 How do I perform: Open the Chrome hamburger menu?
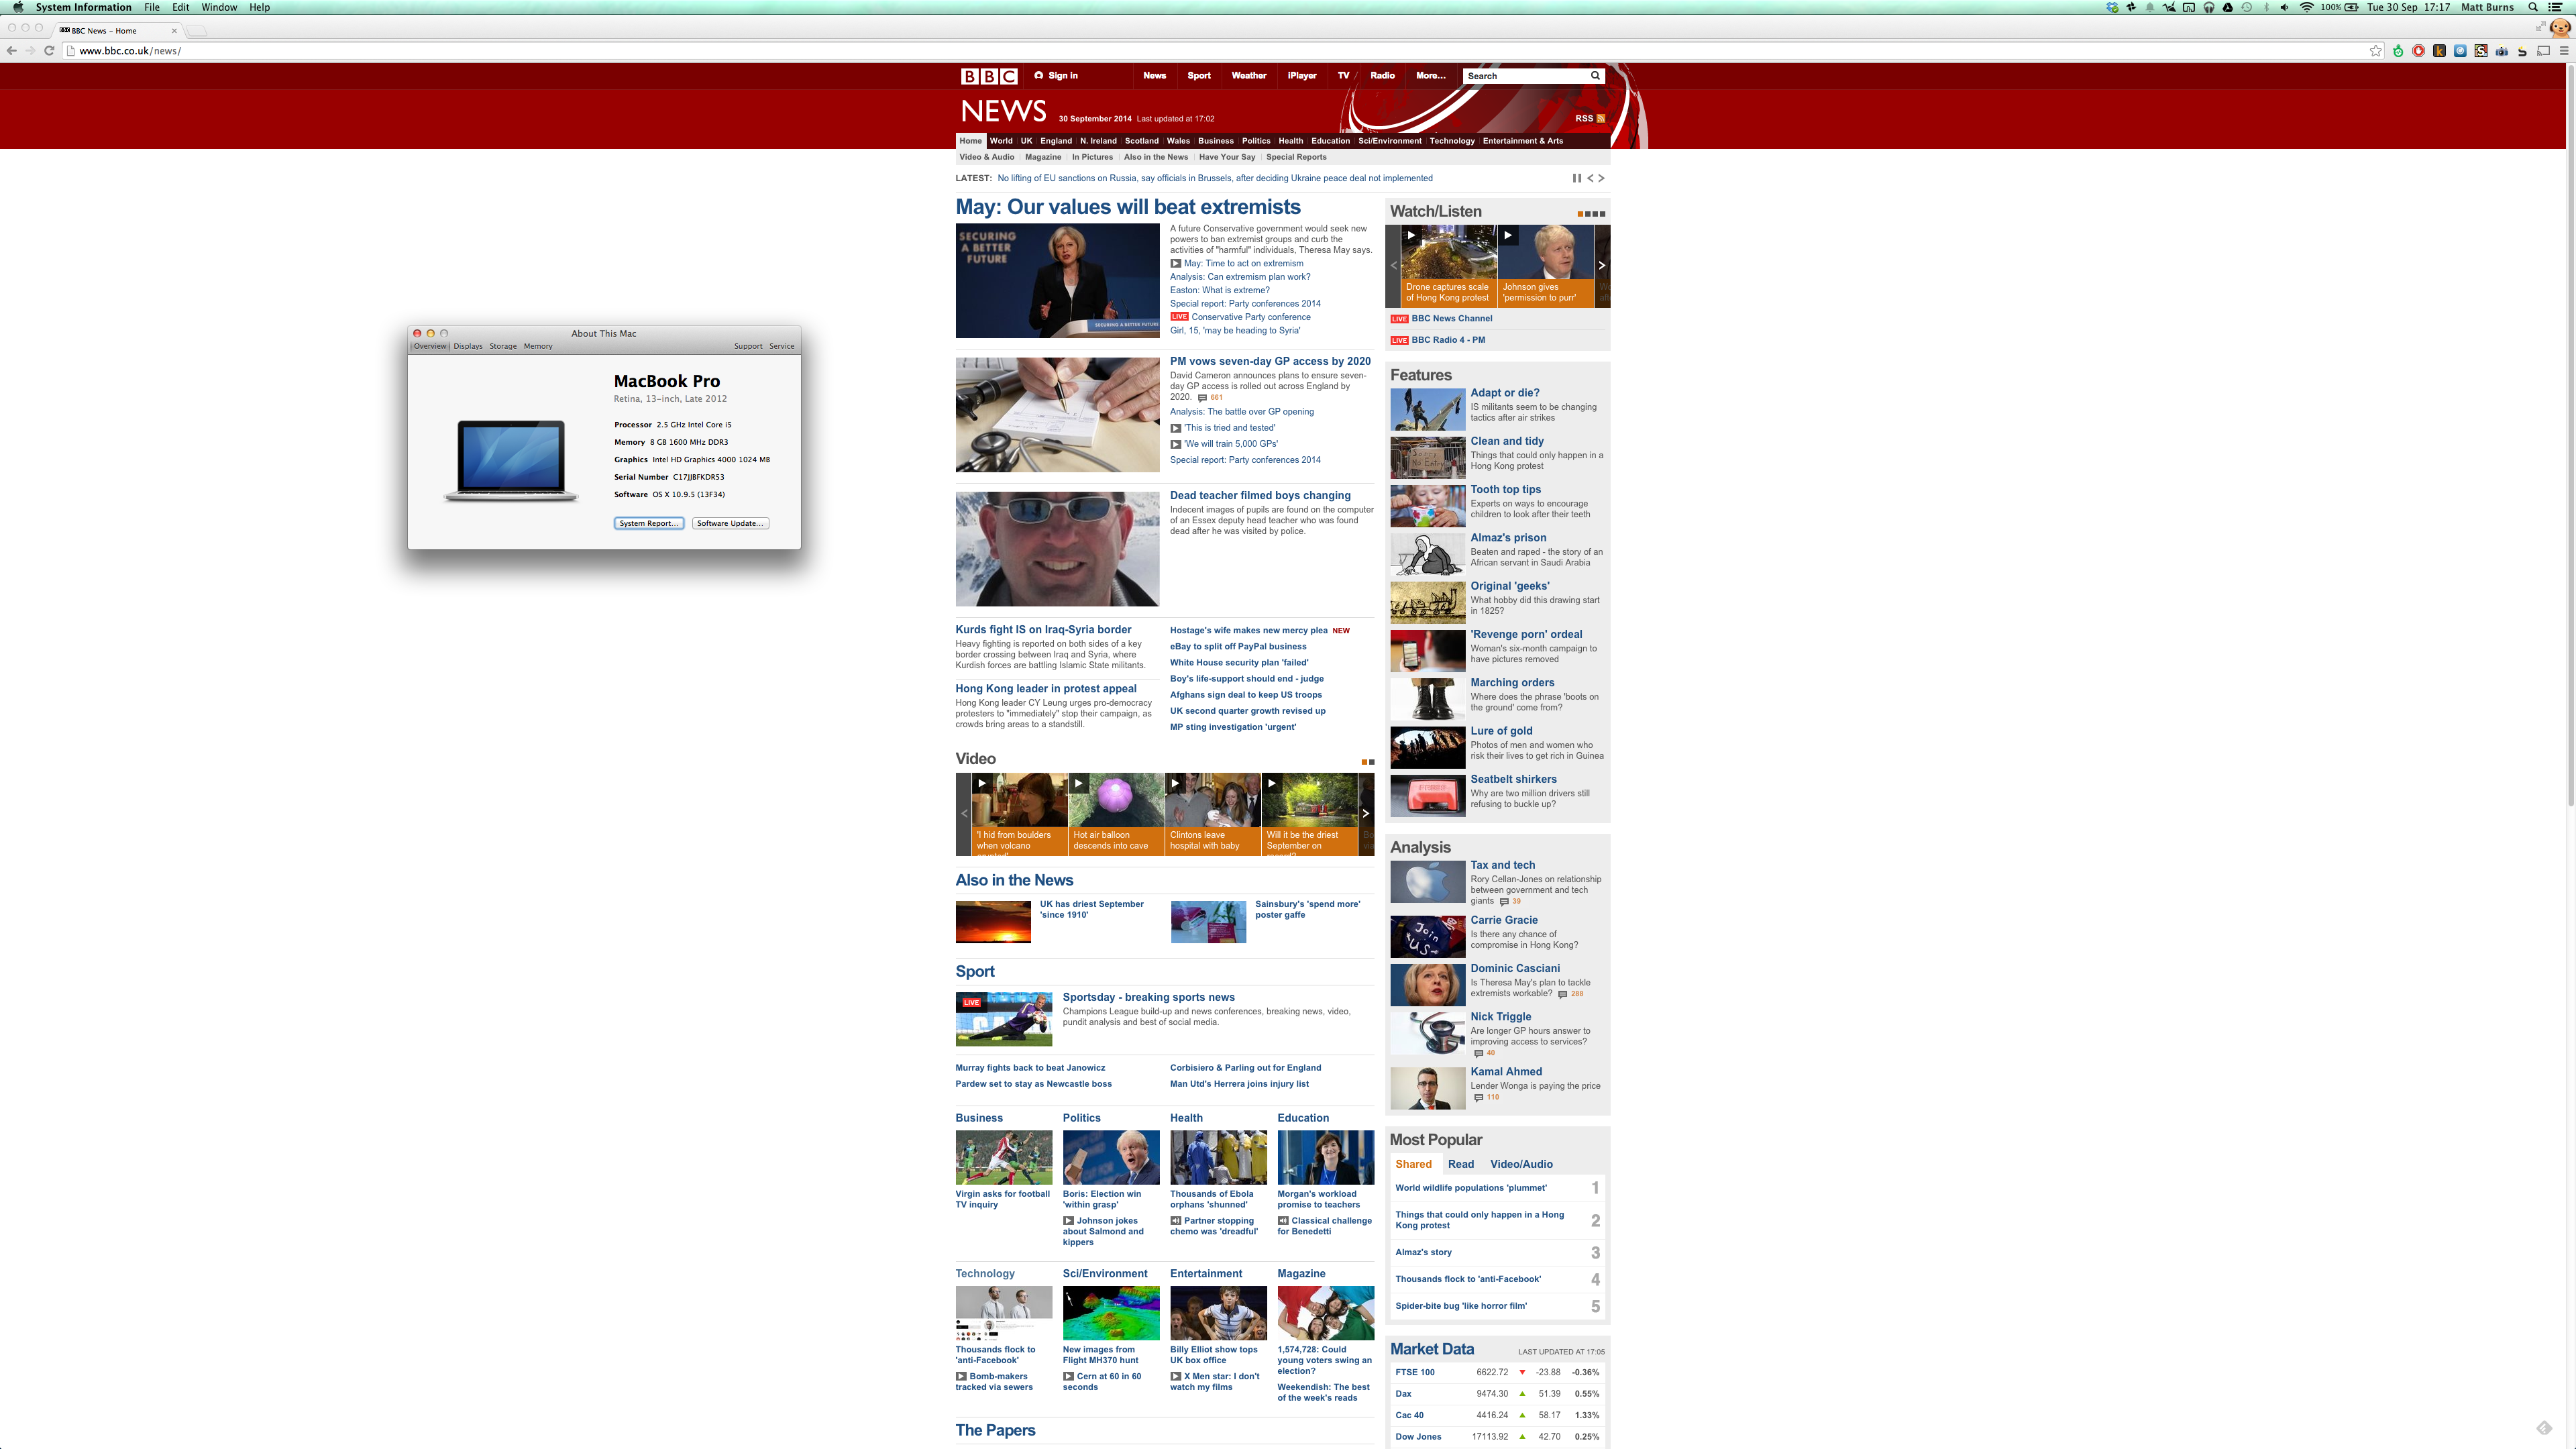point(2563,51)
